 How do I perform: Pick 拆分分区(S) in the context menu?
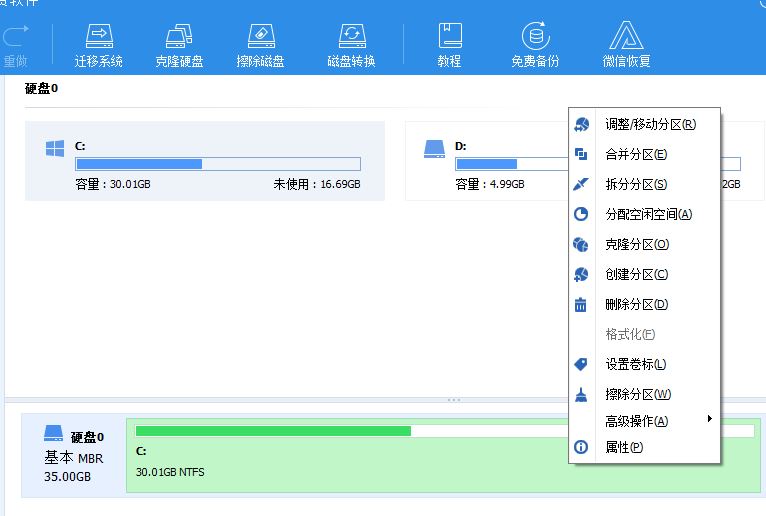[x=644, y=184]
